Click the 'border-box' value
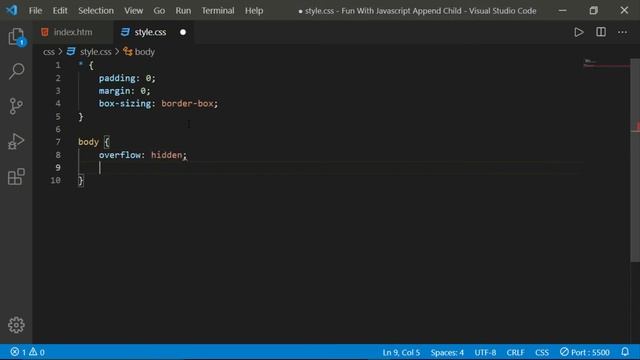 tap(187, 103)
